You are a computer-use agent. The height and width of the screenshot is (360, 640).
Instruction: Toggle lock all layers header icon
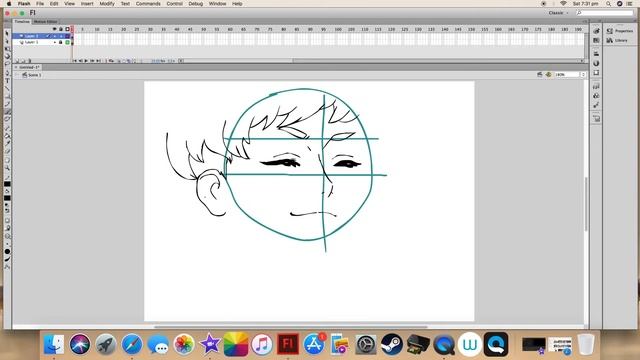(x=61, y=29)
